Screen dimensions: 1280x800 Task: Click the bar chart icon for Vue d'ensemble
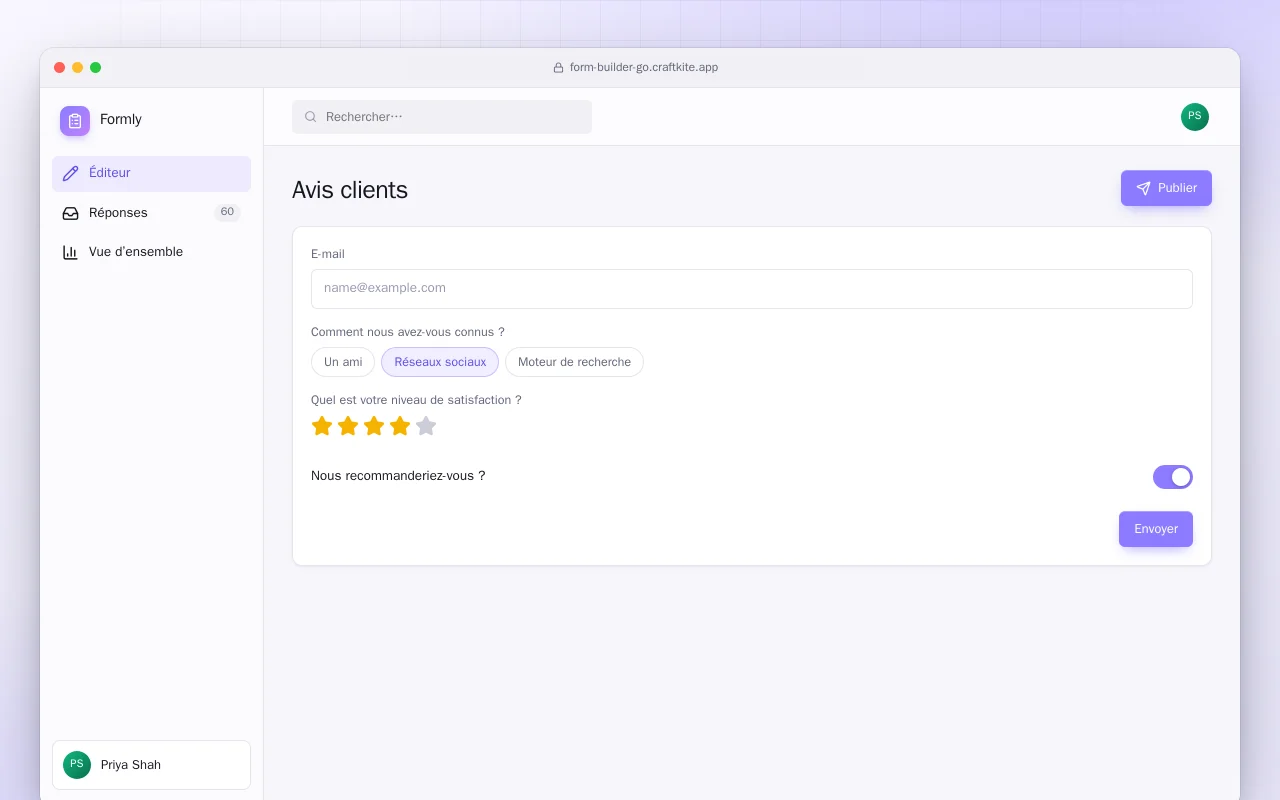pyautogui.click(x=70, y=252)
